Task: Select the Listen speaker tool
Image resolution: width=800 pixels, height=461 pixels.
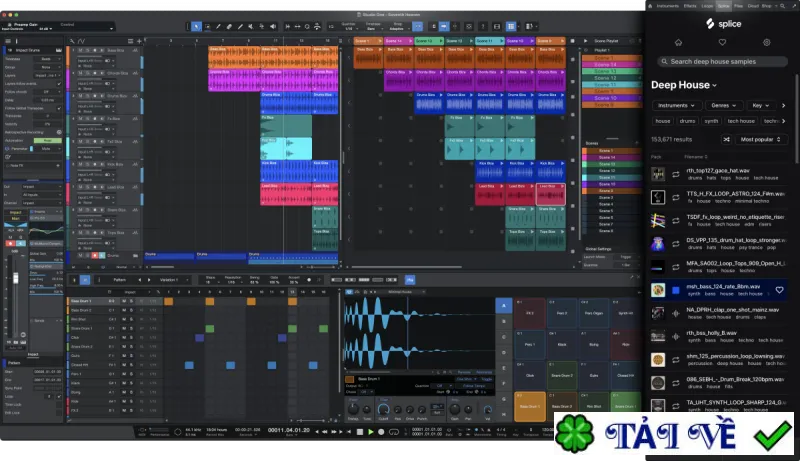Action: point(273,27)
